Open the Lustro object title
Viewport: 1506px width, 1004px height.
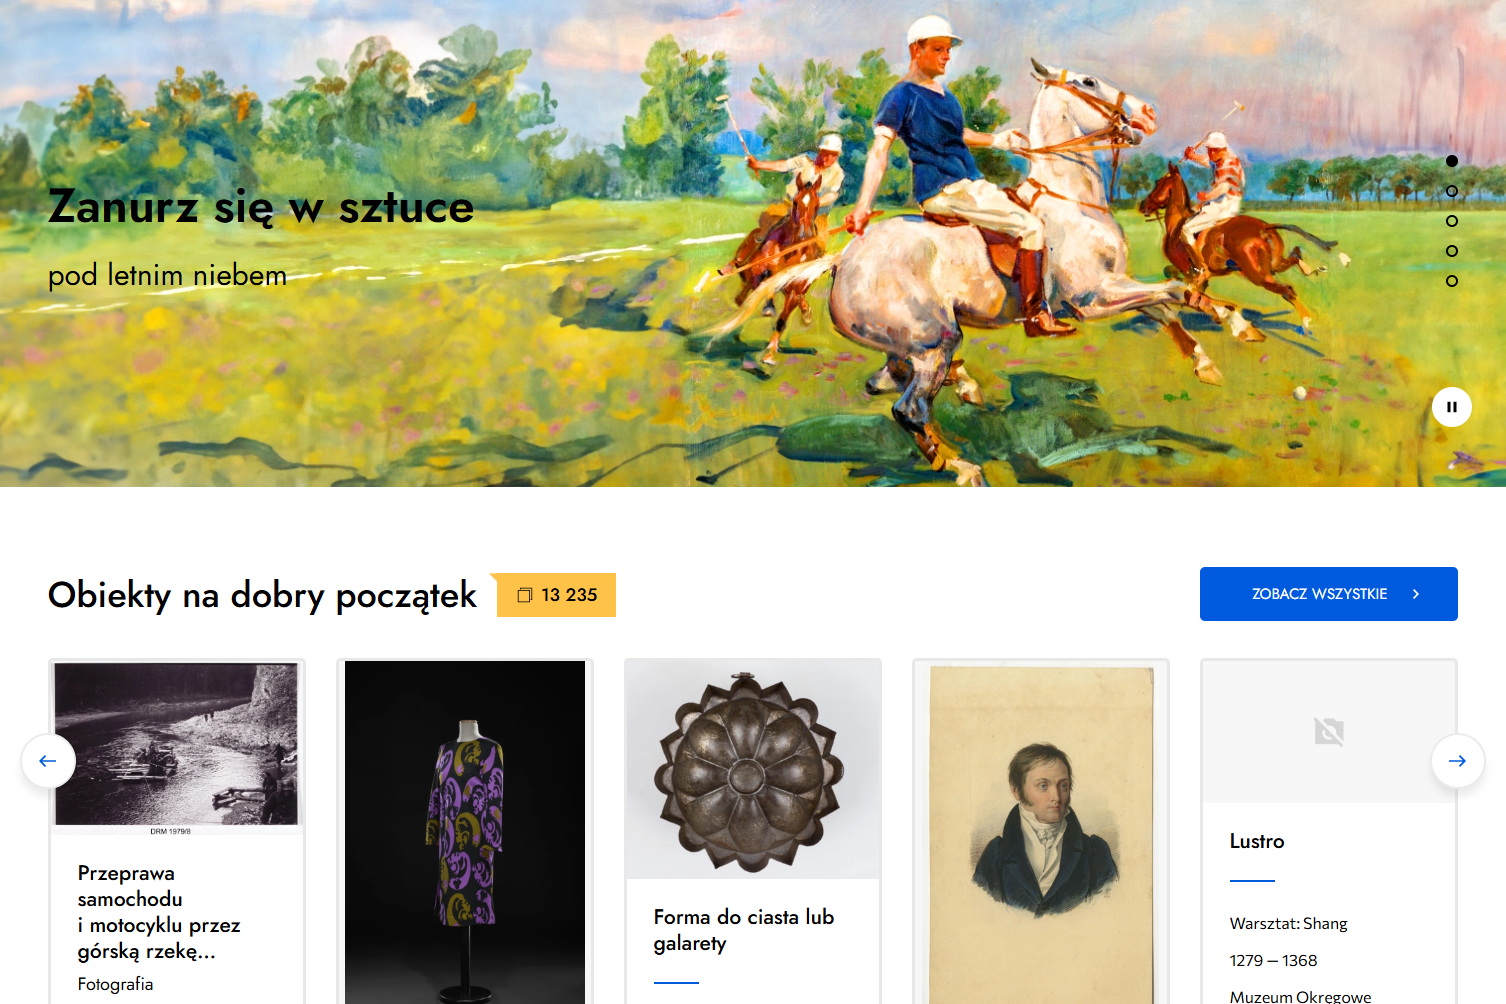coord(1257,841)
